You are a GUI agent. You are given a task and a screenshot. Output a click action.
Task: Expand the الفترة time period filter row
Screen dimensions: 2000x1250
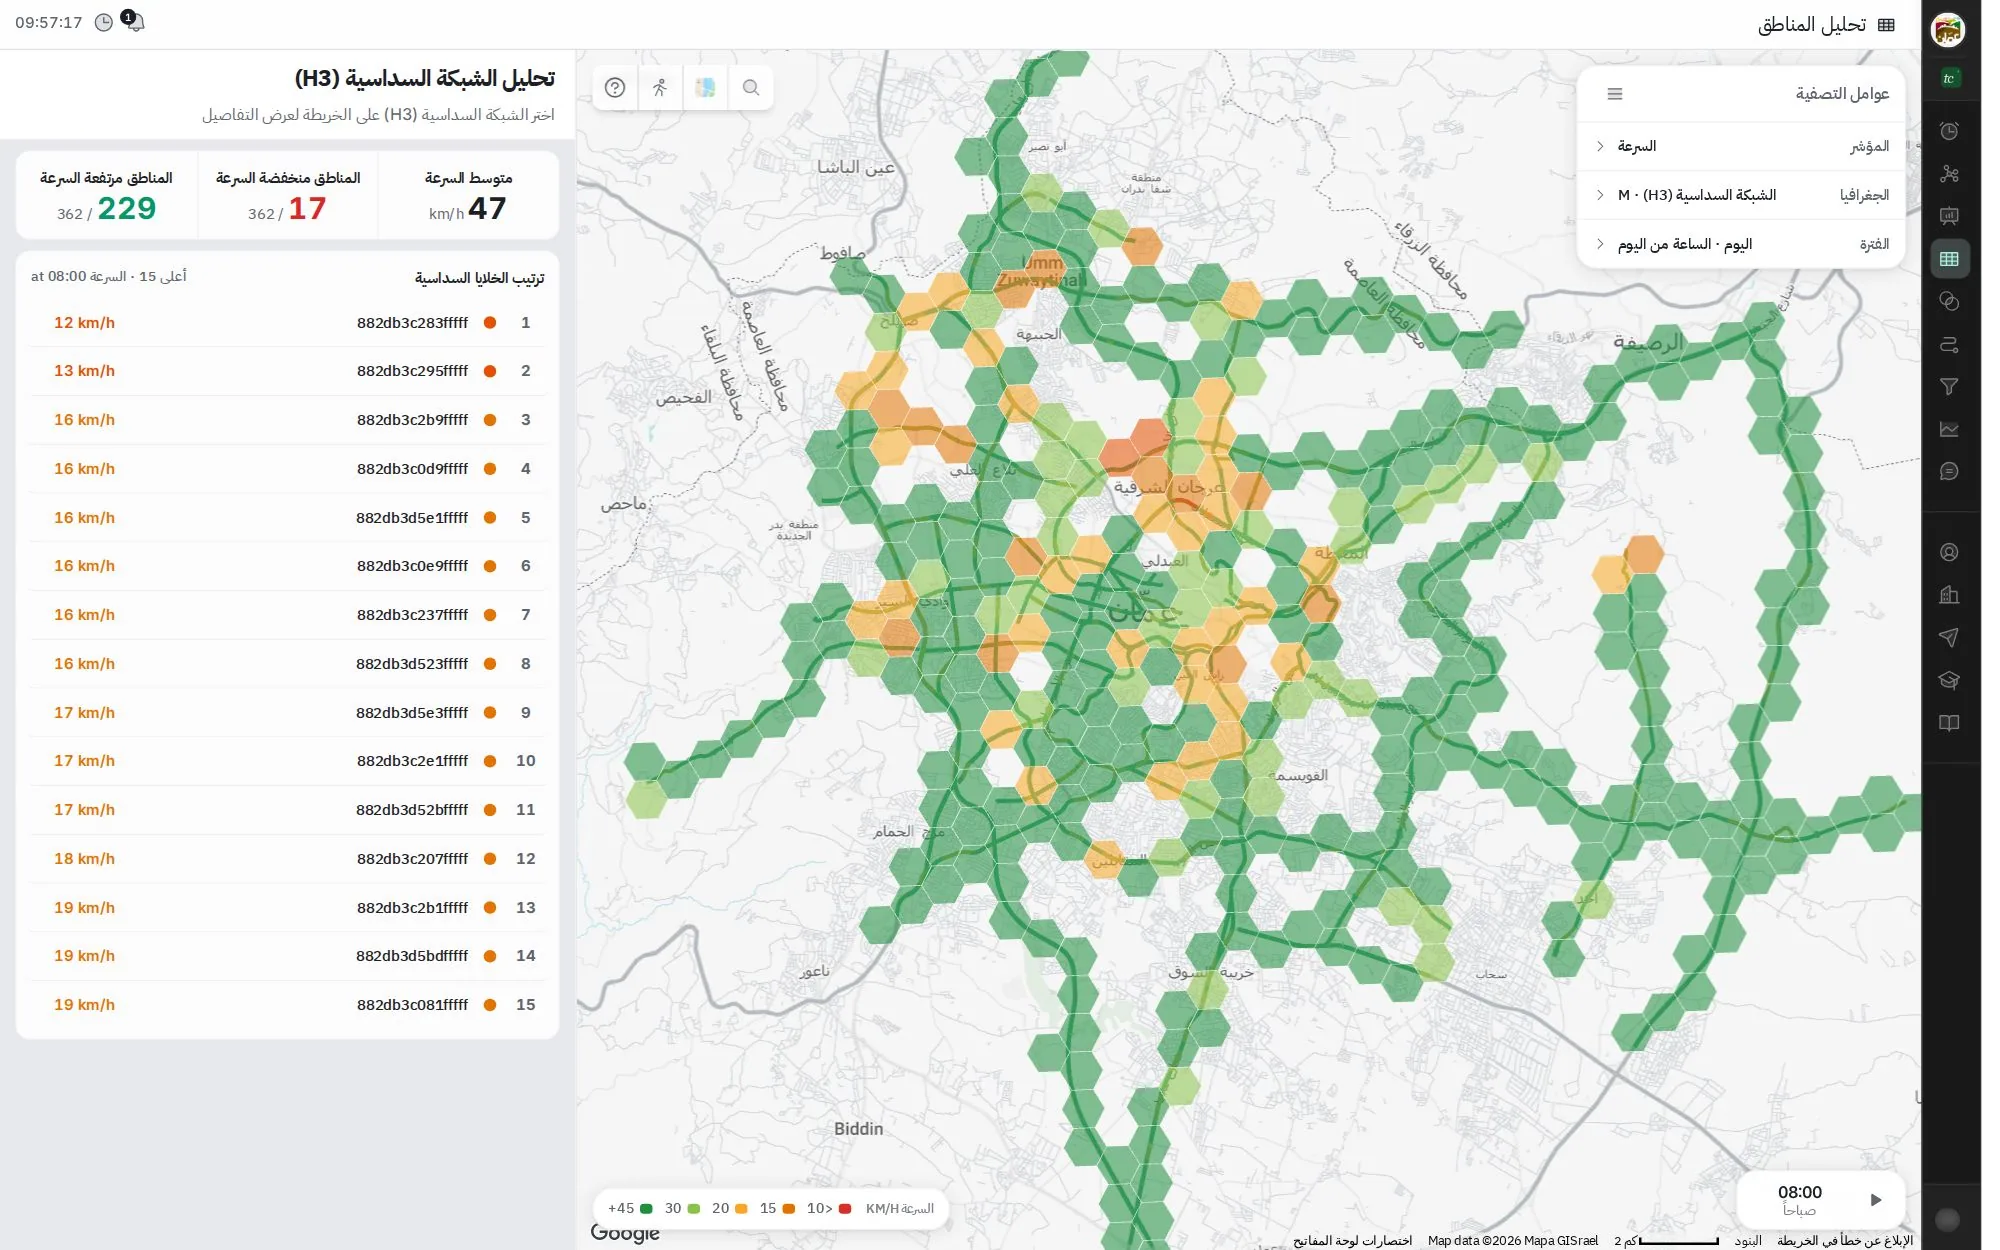point(1741,244)
